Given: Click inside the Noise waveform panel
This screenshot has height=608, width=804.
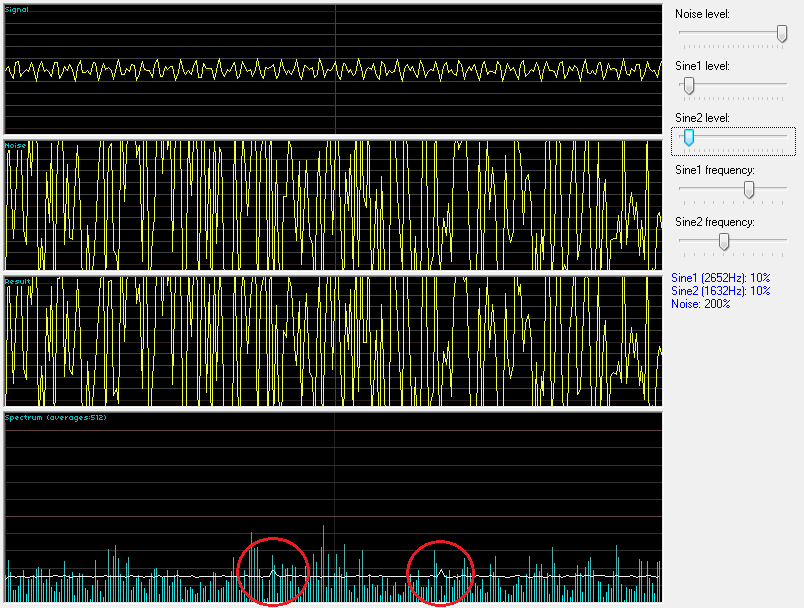Looking at the screenshot, I should 333,205.
